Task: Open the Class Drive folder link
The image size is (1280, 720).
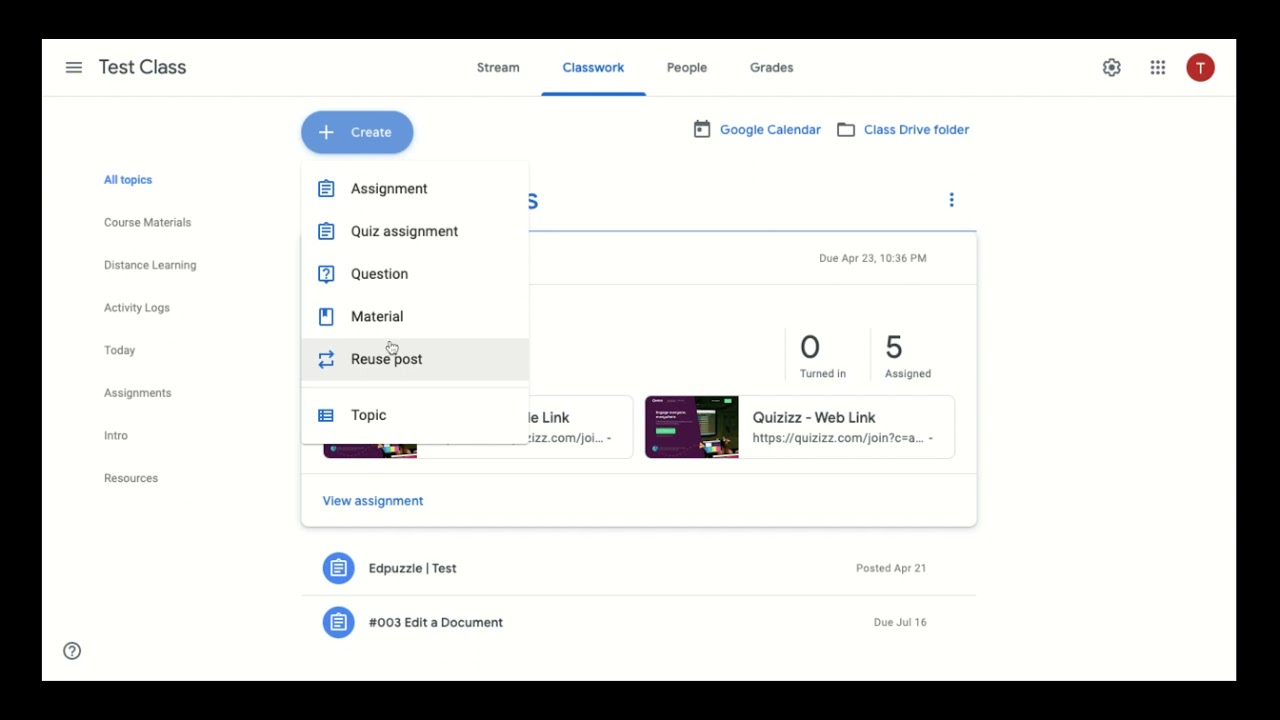Action: [916, 130]
